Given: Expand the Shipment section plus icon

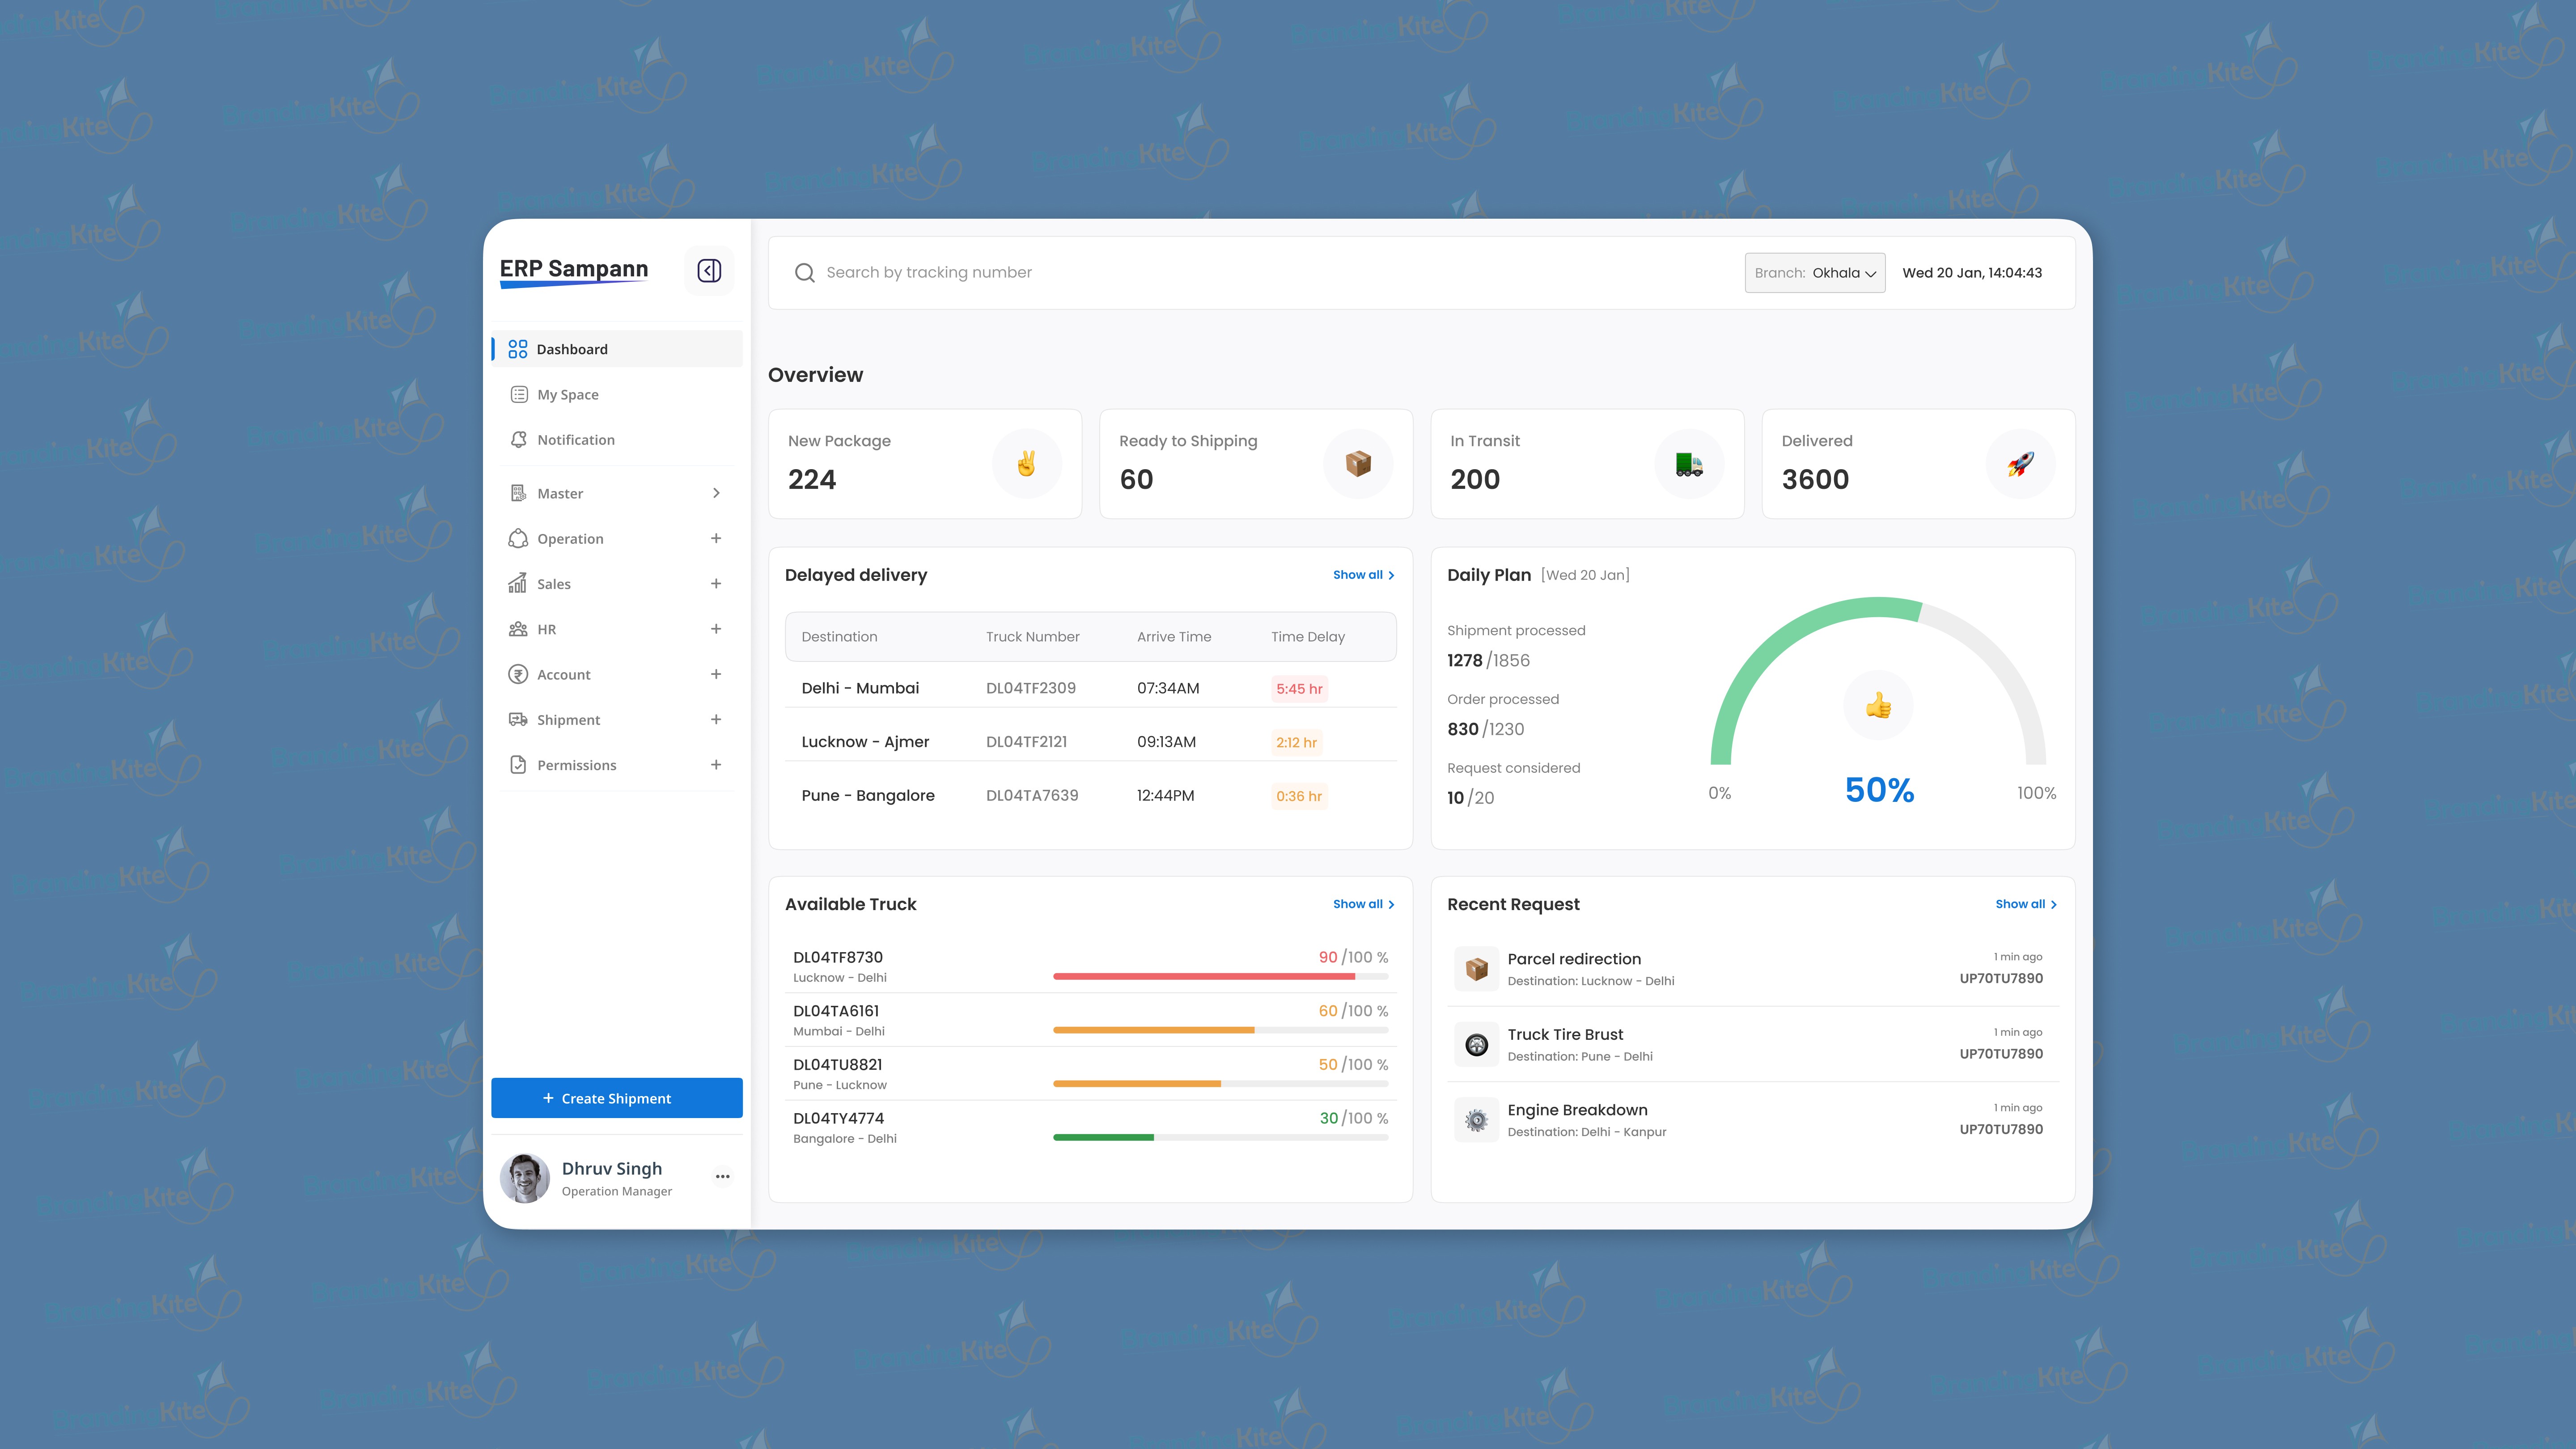Looking at the screenshot, I should [x=716, y=720].
